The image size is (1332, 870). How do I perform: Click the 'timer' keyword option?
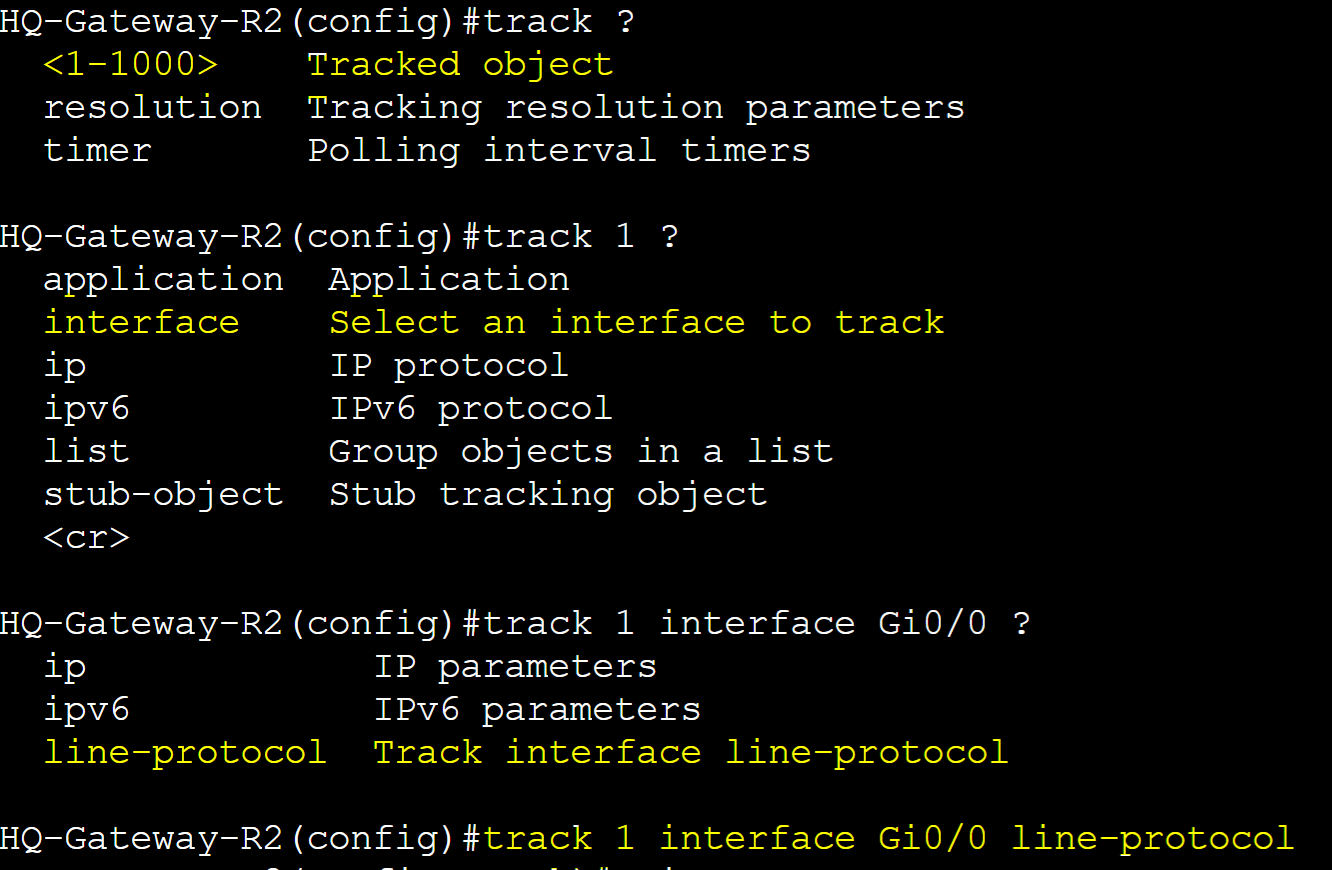(x=98, y=151)
